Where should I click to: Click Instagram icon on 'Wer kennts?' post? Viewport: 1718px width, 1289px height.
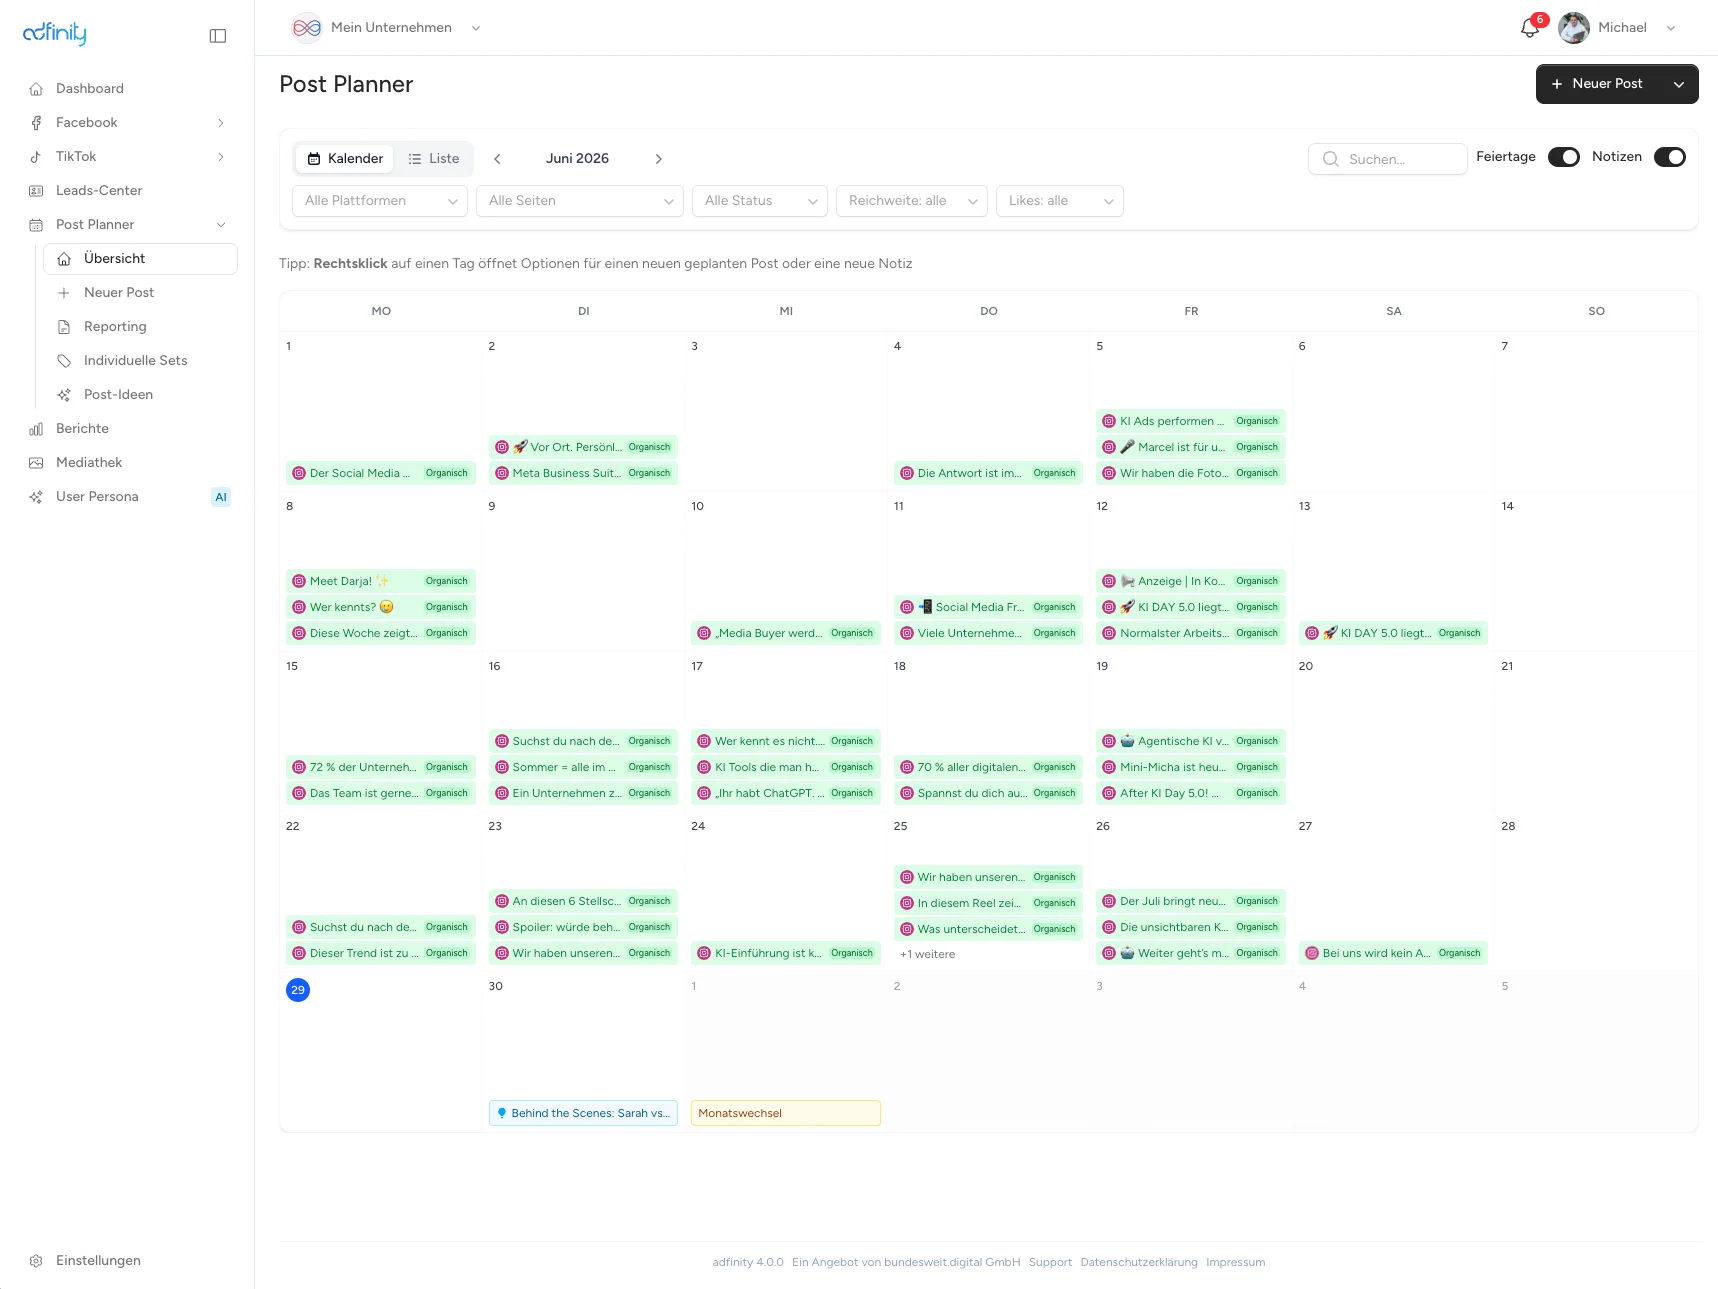(x=299, y=607)
